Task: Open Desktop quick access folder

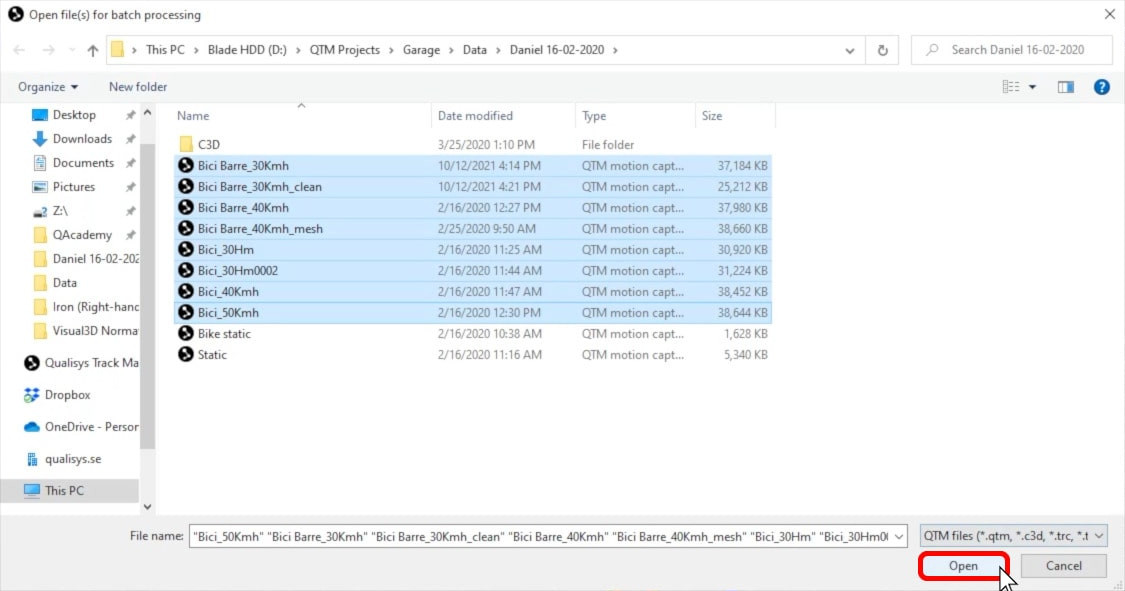Action: coord(64,115)
